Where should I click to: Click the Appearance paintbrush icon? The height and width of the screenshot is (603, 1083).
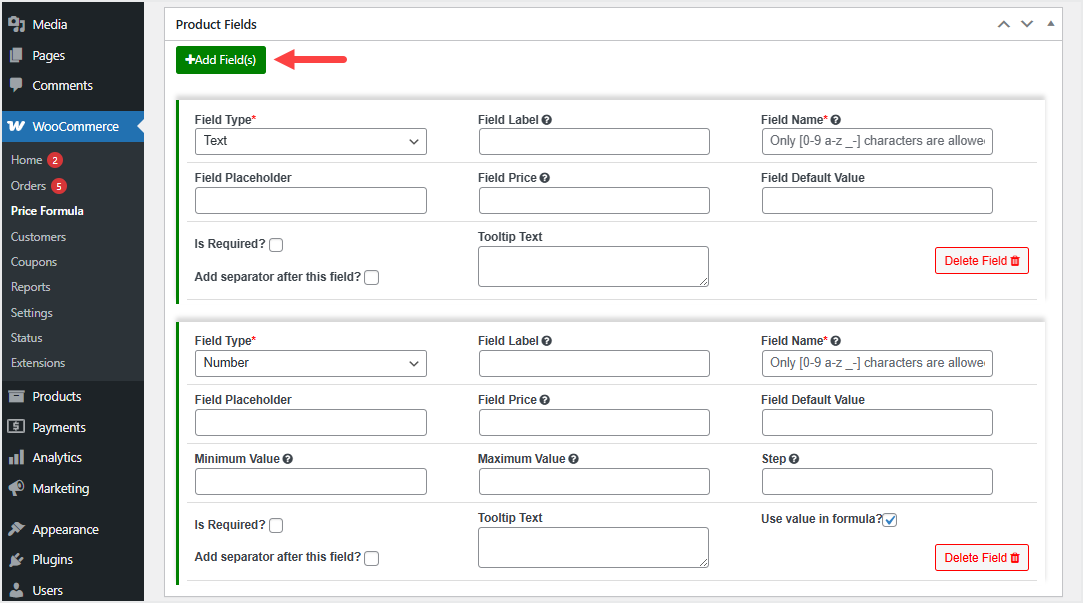click(x=16, y=530)
